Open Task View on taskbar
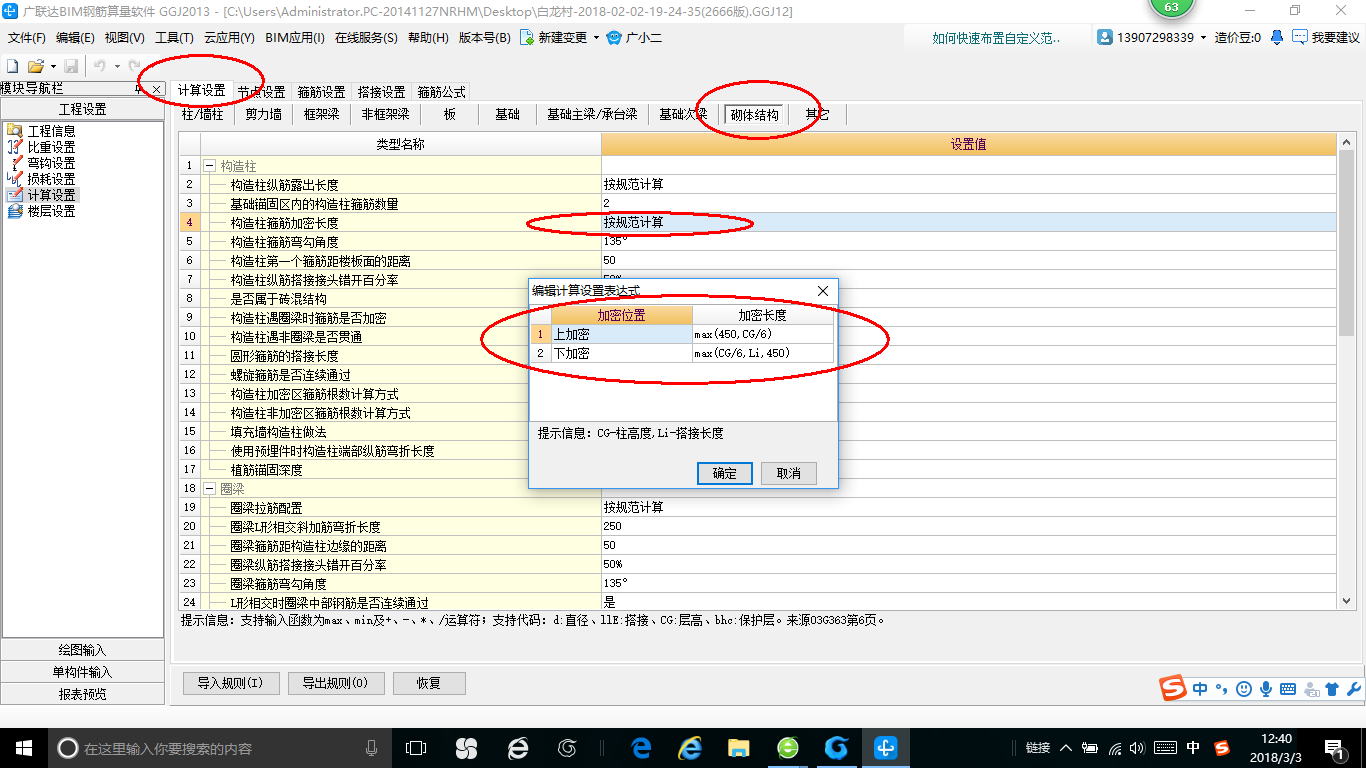This screenshot has width=1366, height=768. (416, 747)
